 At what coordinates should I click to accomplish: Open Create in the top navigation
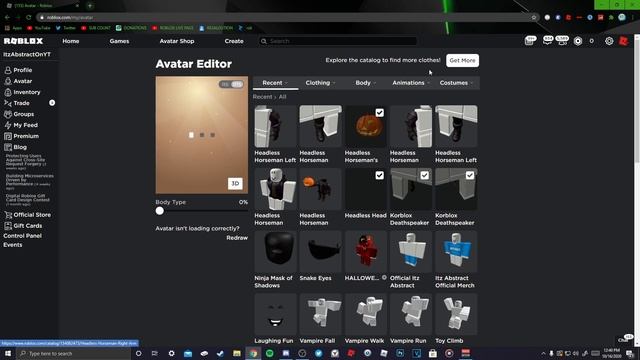click(234, 41)
